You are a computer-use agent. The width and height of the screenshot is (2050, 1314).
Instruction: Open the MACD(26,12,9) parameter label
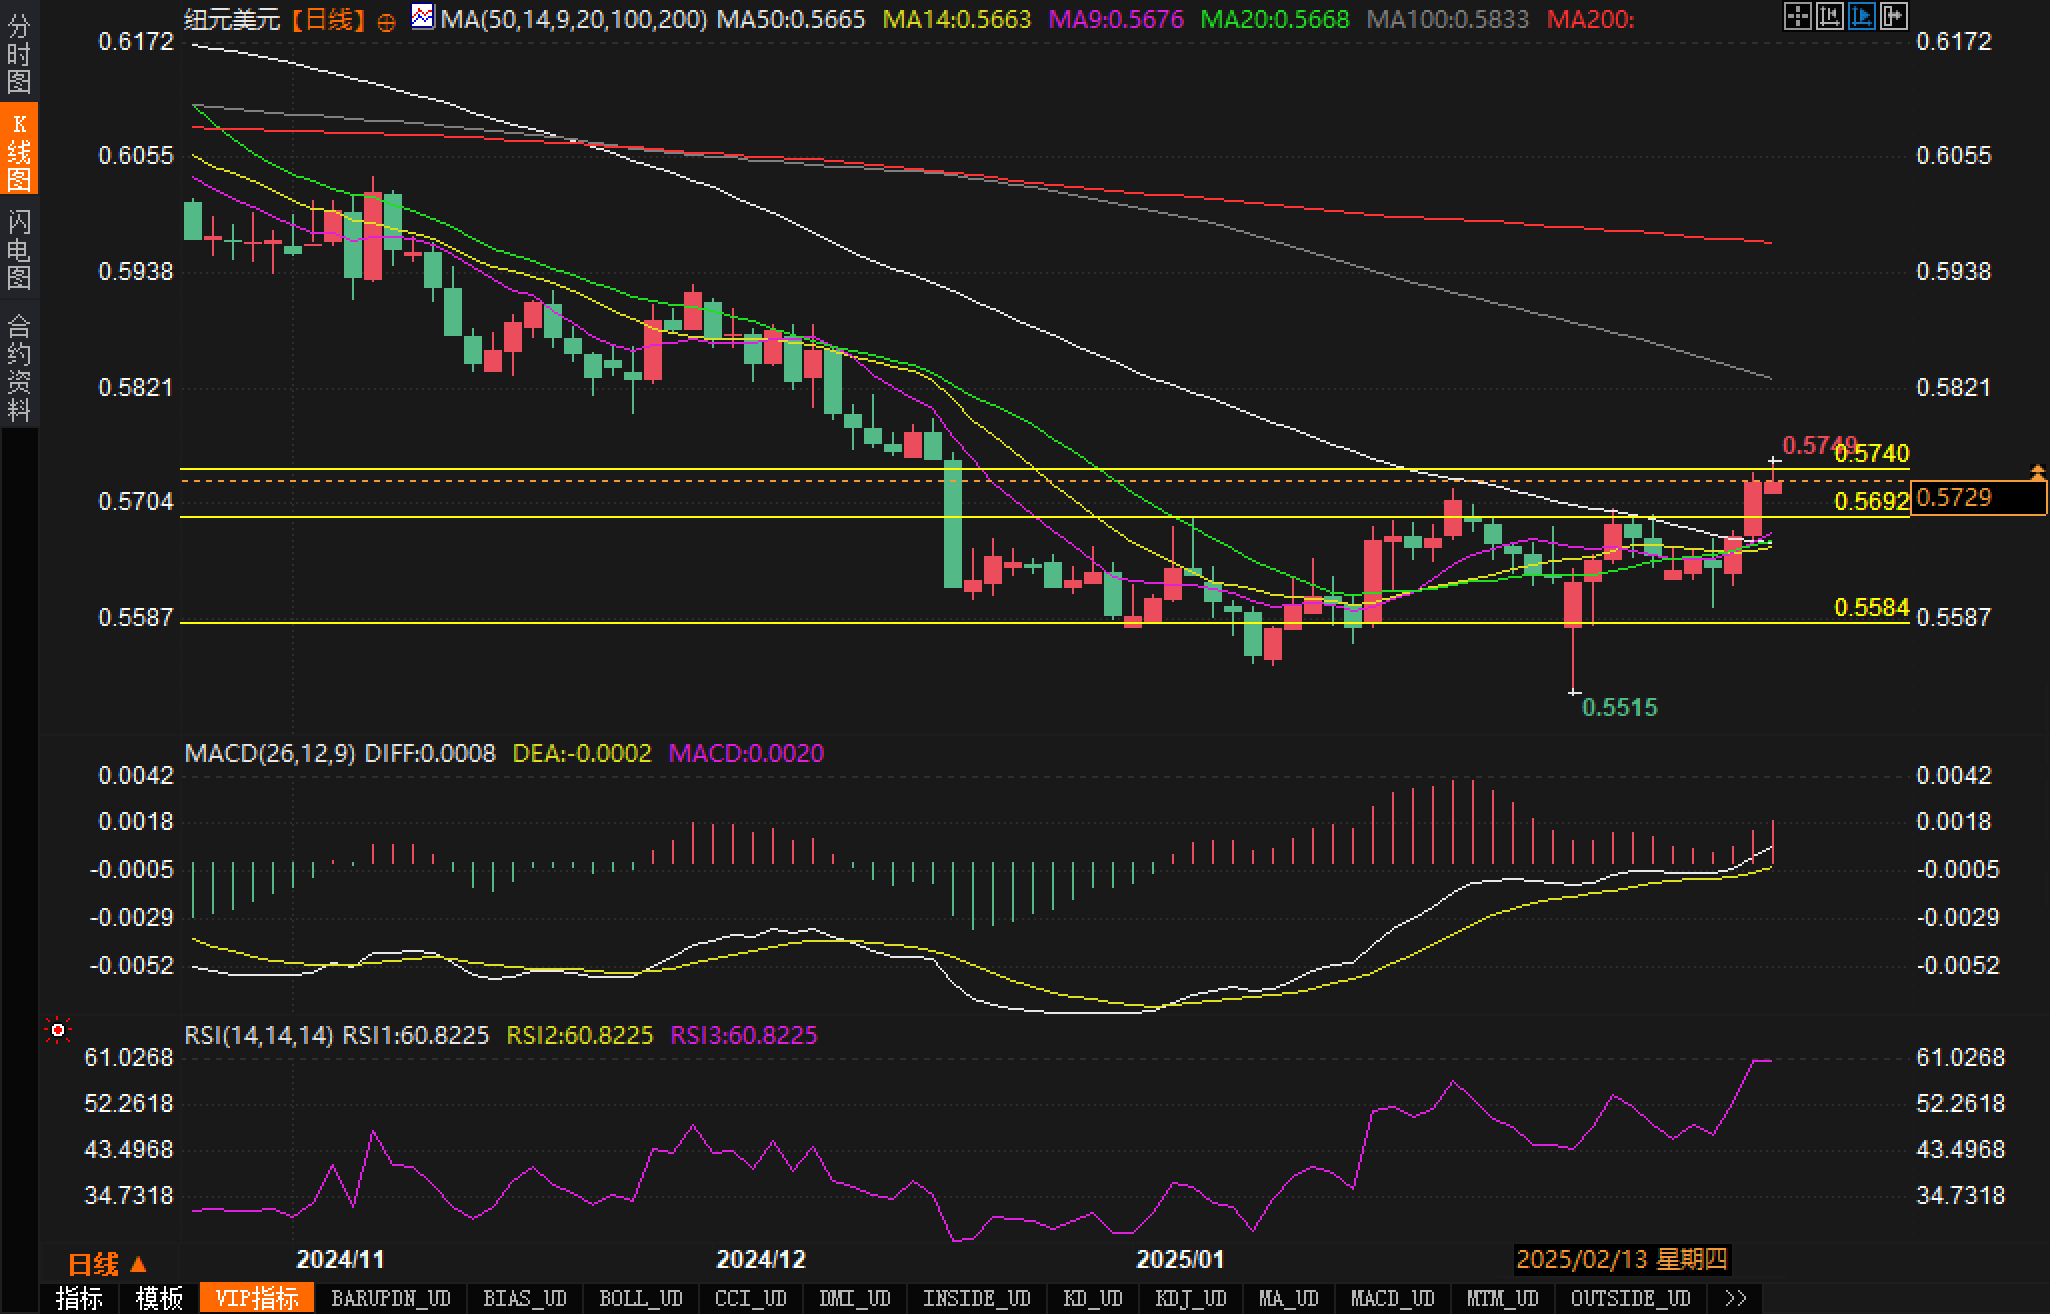coord(270,753)
